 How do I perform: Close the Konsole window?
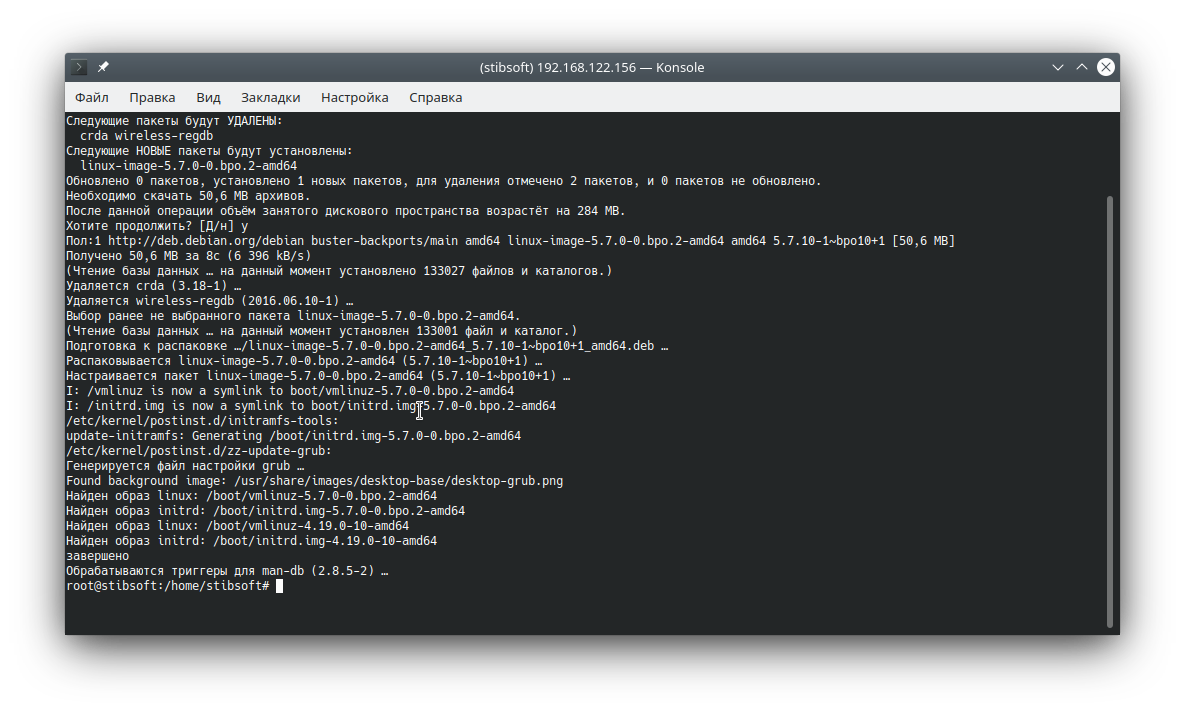[1106, 67]
